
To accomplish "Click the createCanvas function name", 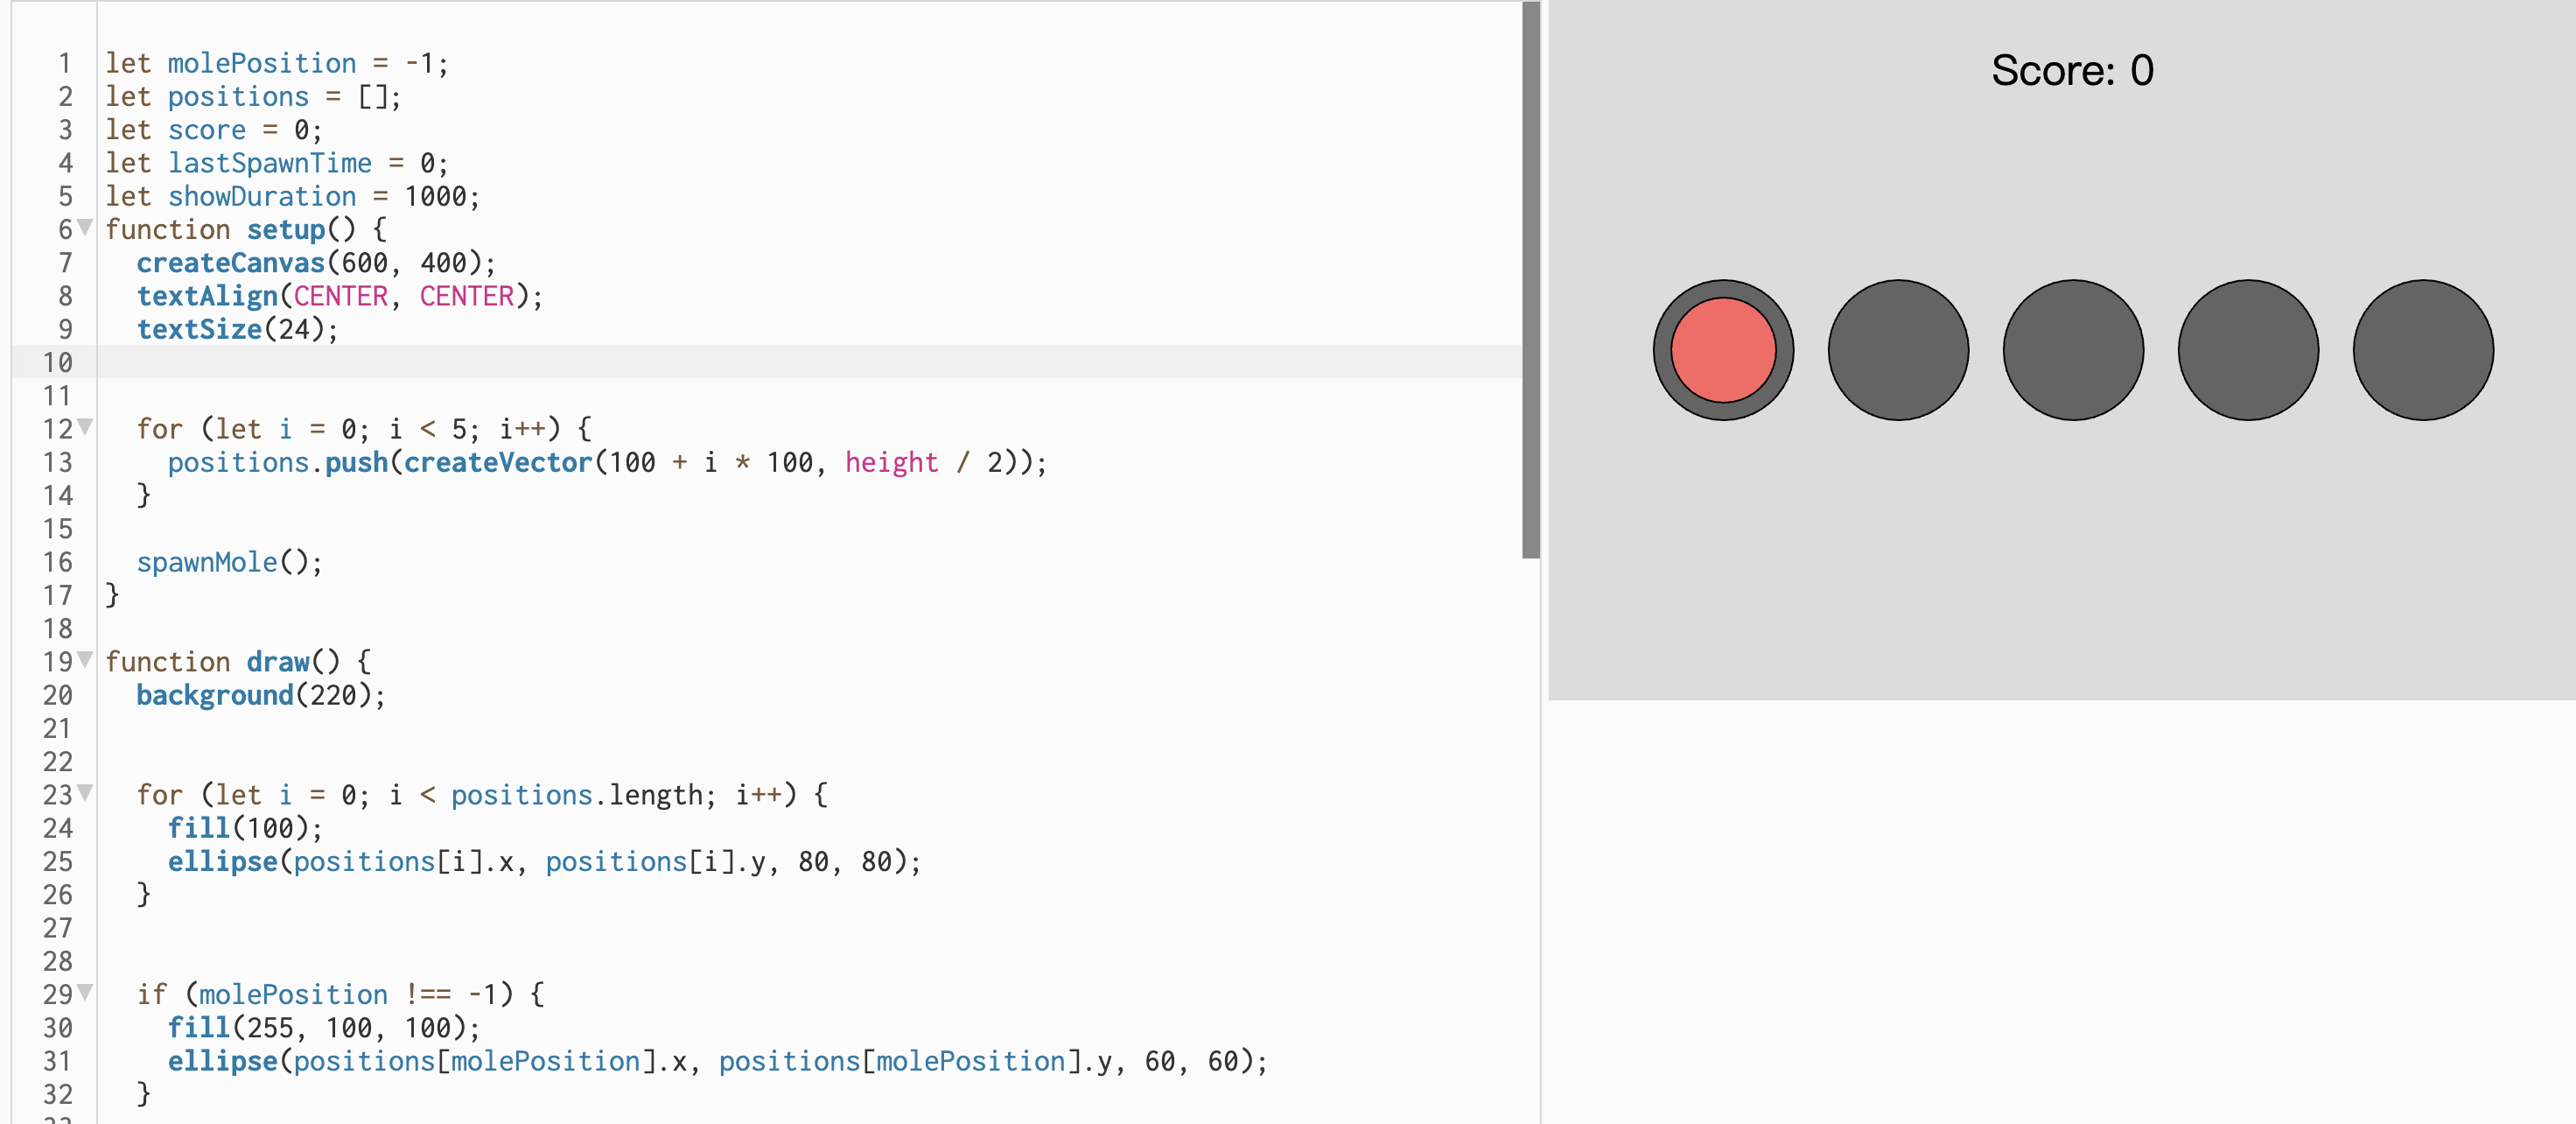I will pos(230,263).
